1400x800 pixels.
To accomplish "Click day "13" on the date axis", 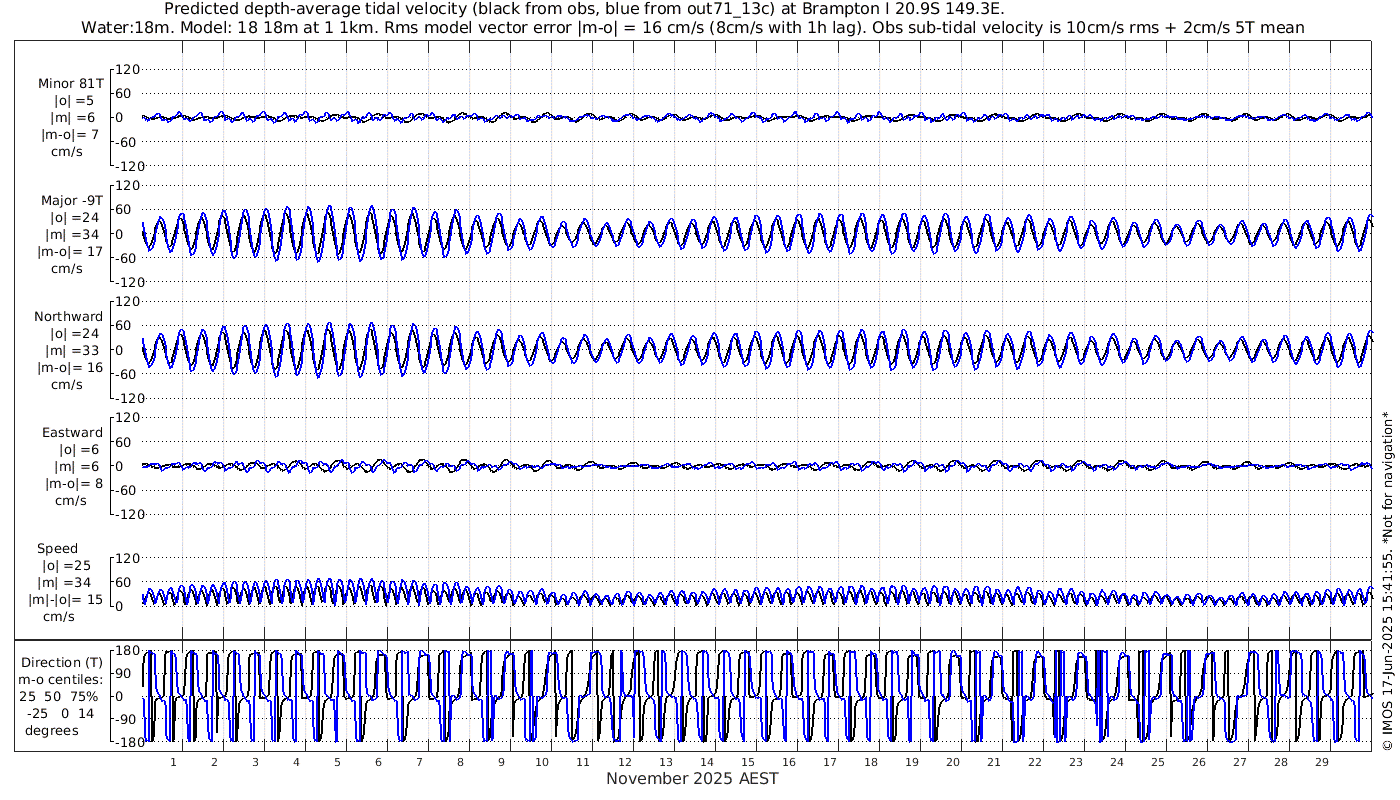I will [x=665, y=761].
